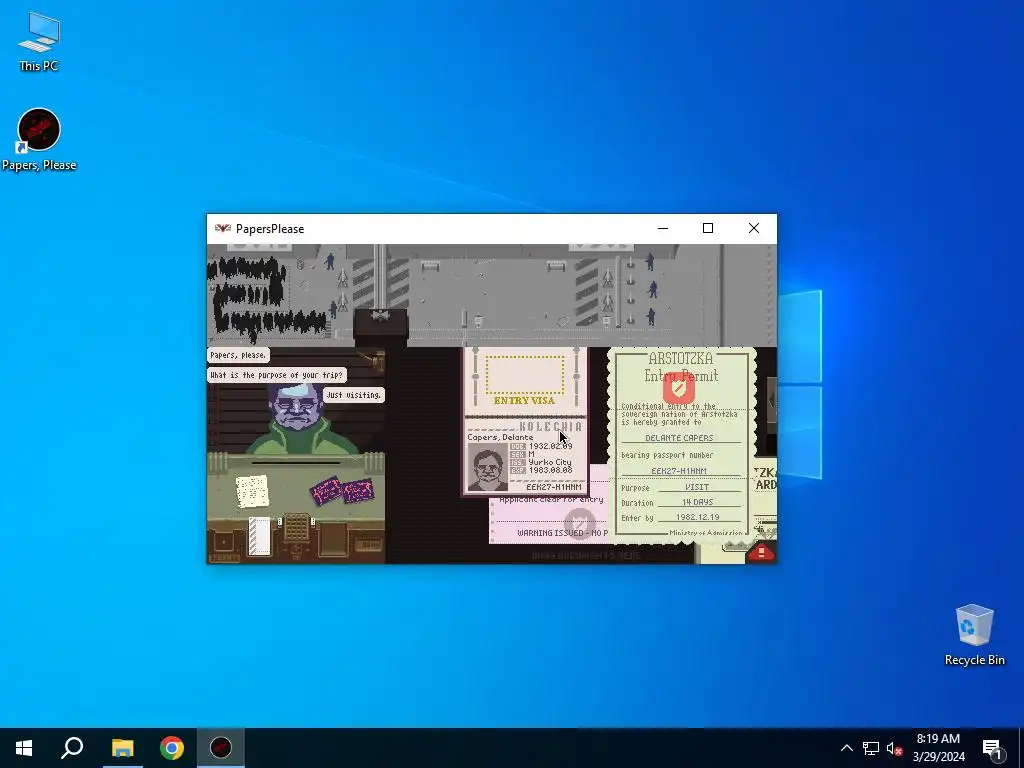This screenshot has height=768, width=1024.
Task: Click the dotted Entry Visa stamp area
Action: pyautogui.click(x=525, y=376)
